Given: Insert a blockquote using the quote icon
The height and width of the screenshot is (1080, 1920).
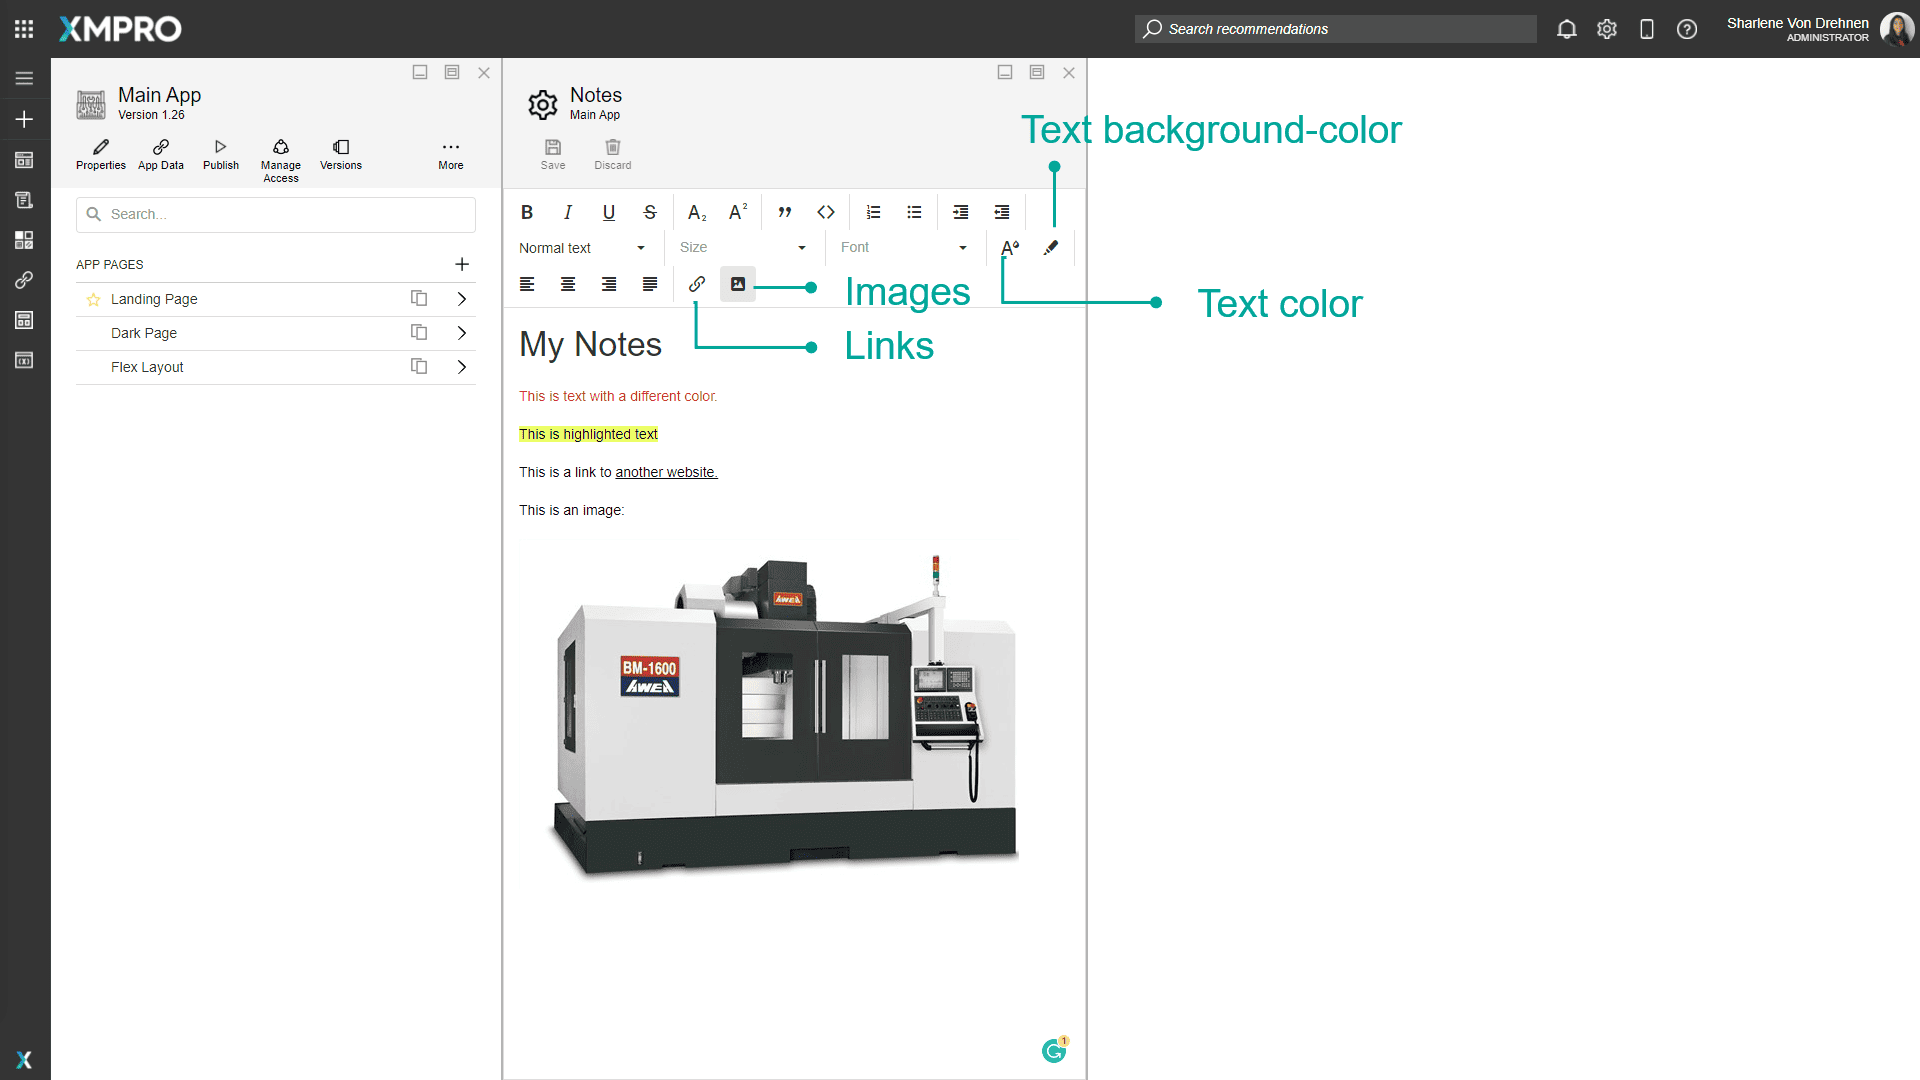Looking at the screenshot, I should click(784, 211).
